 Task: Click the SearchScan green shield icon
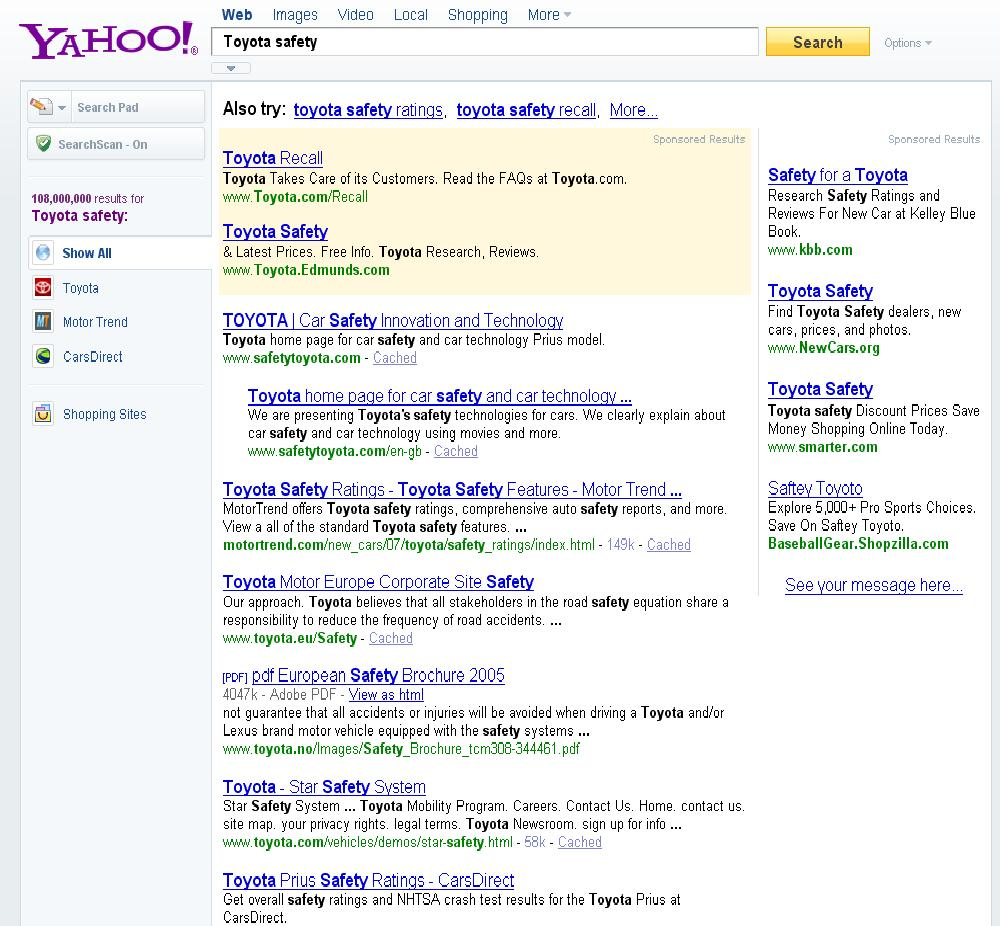[43, 143]
